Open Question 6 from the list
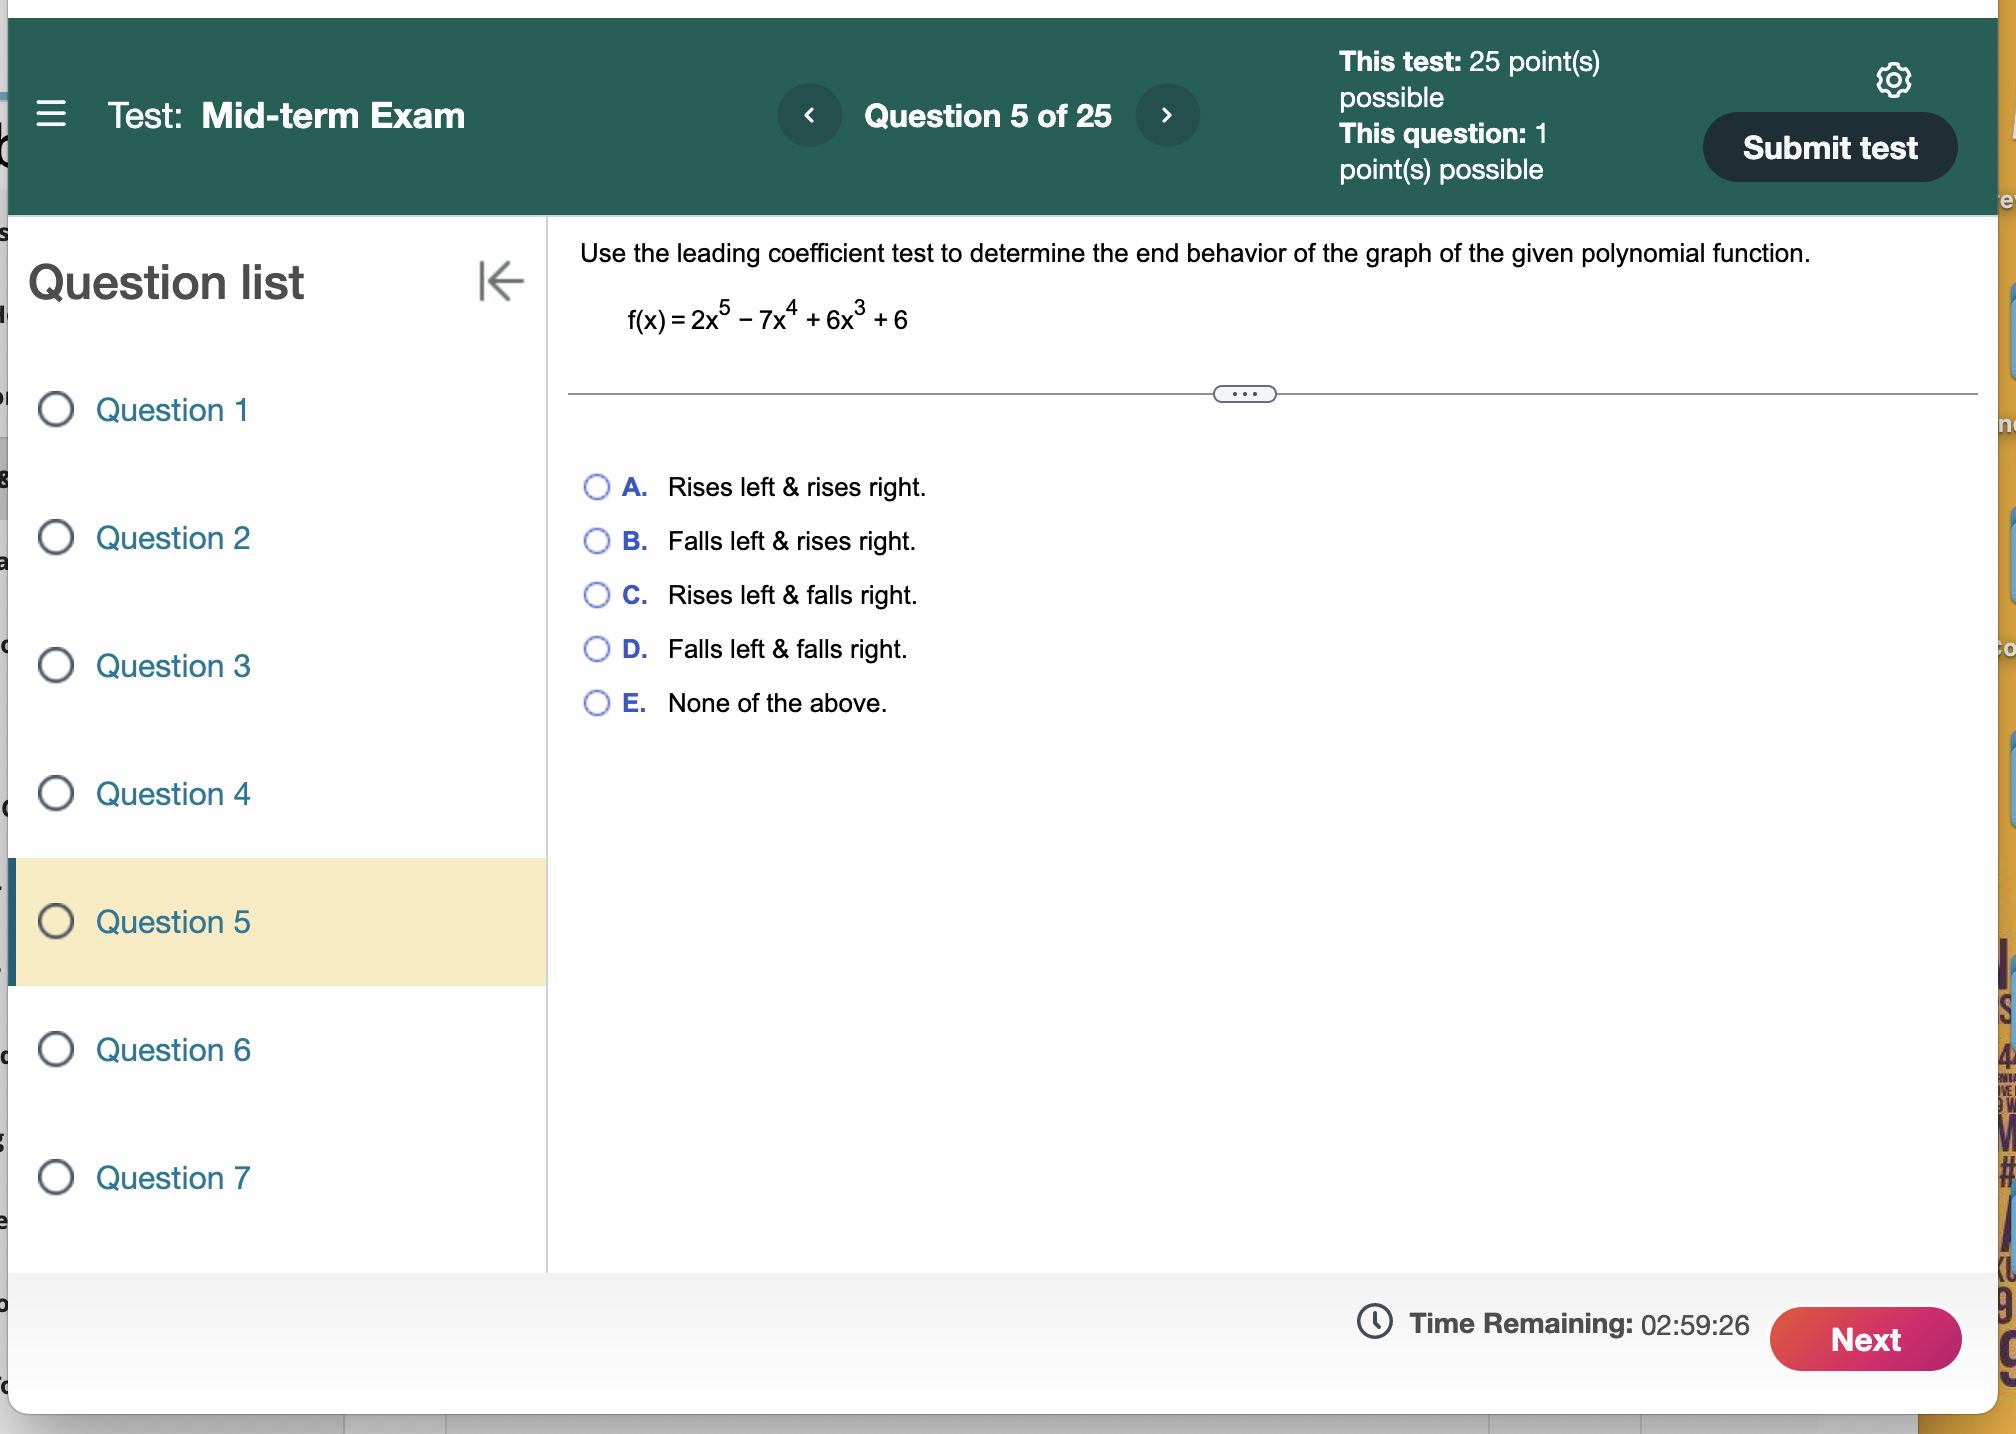Viewport: 2016px width, 1434px height. coord(173,1050)
